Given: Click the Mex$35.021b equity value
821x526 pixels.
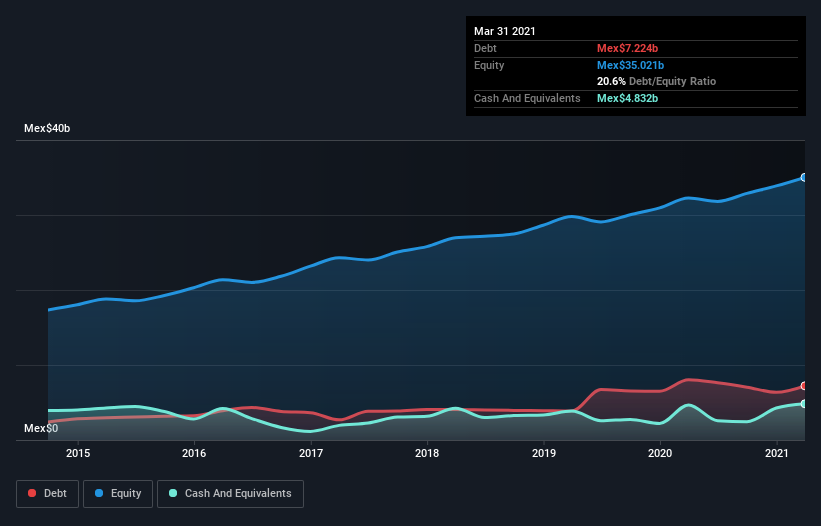Looking at the screenshot, I should [x=630, y=65].
